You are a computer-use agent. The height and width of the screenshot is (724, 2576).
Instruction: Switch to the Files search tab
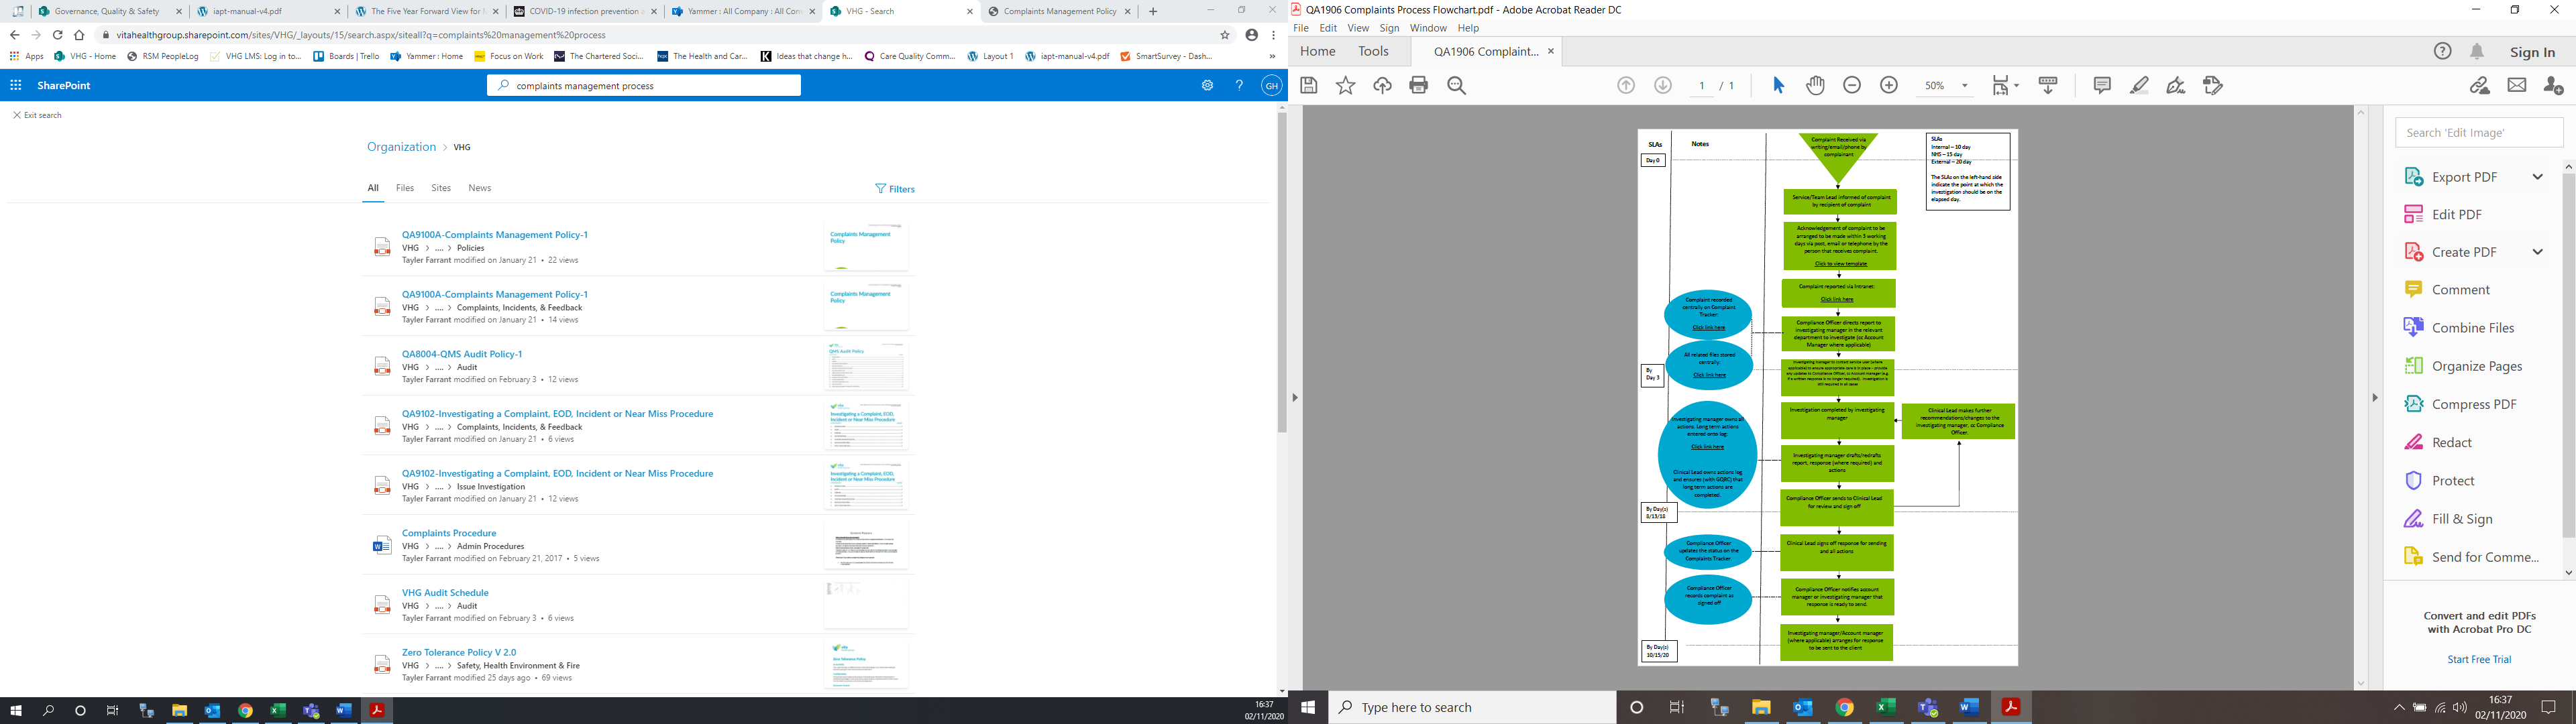405,188
